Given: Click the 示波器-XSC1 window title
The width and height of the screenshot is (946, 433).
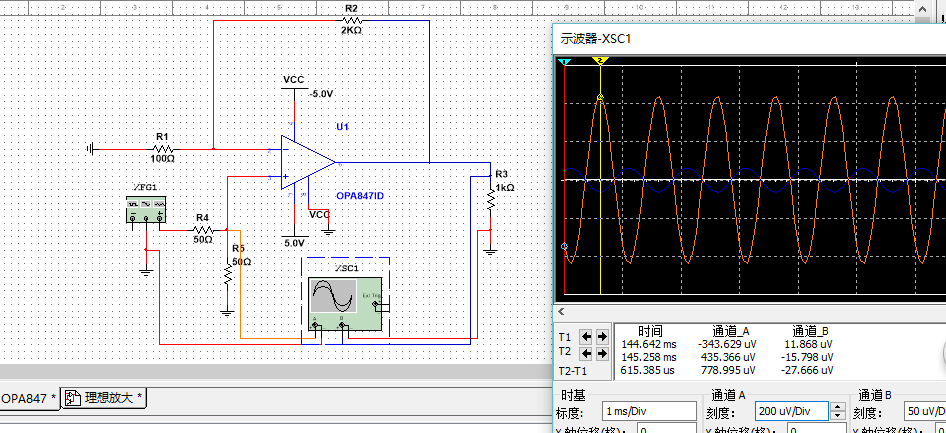Looking at the screenshot, I should tap(596, 39).
